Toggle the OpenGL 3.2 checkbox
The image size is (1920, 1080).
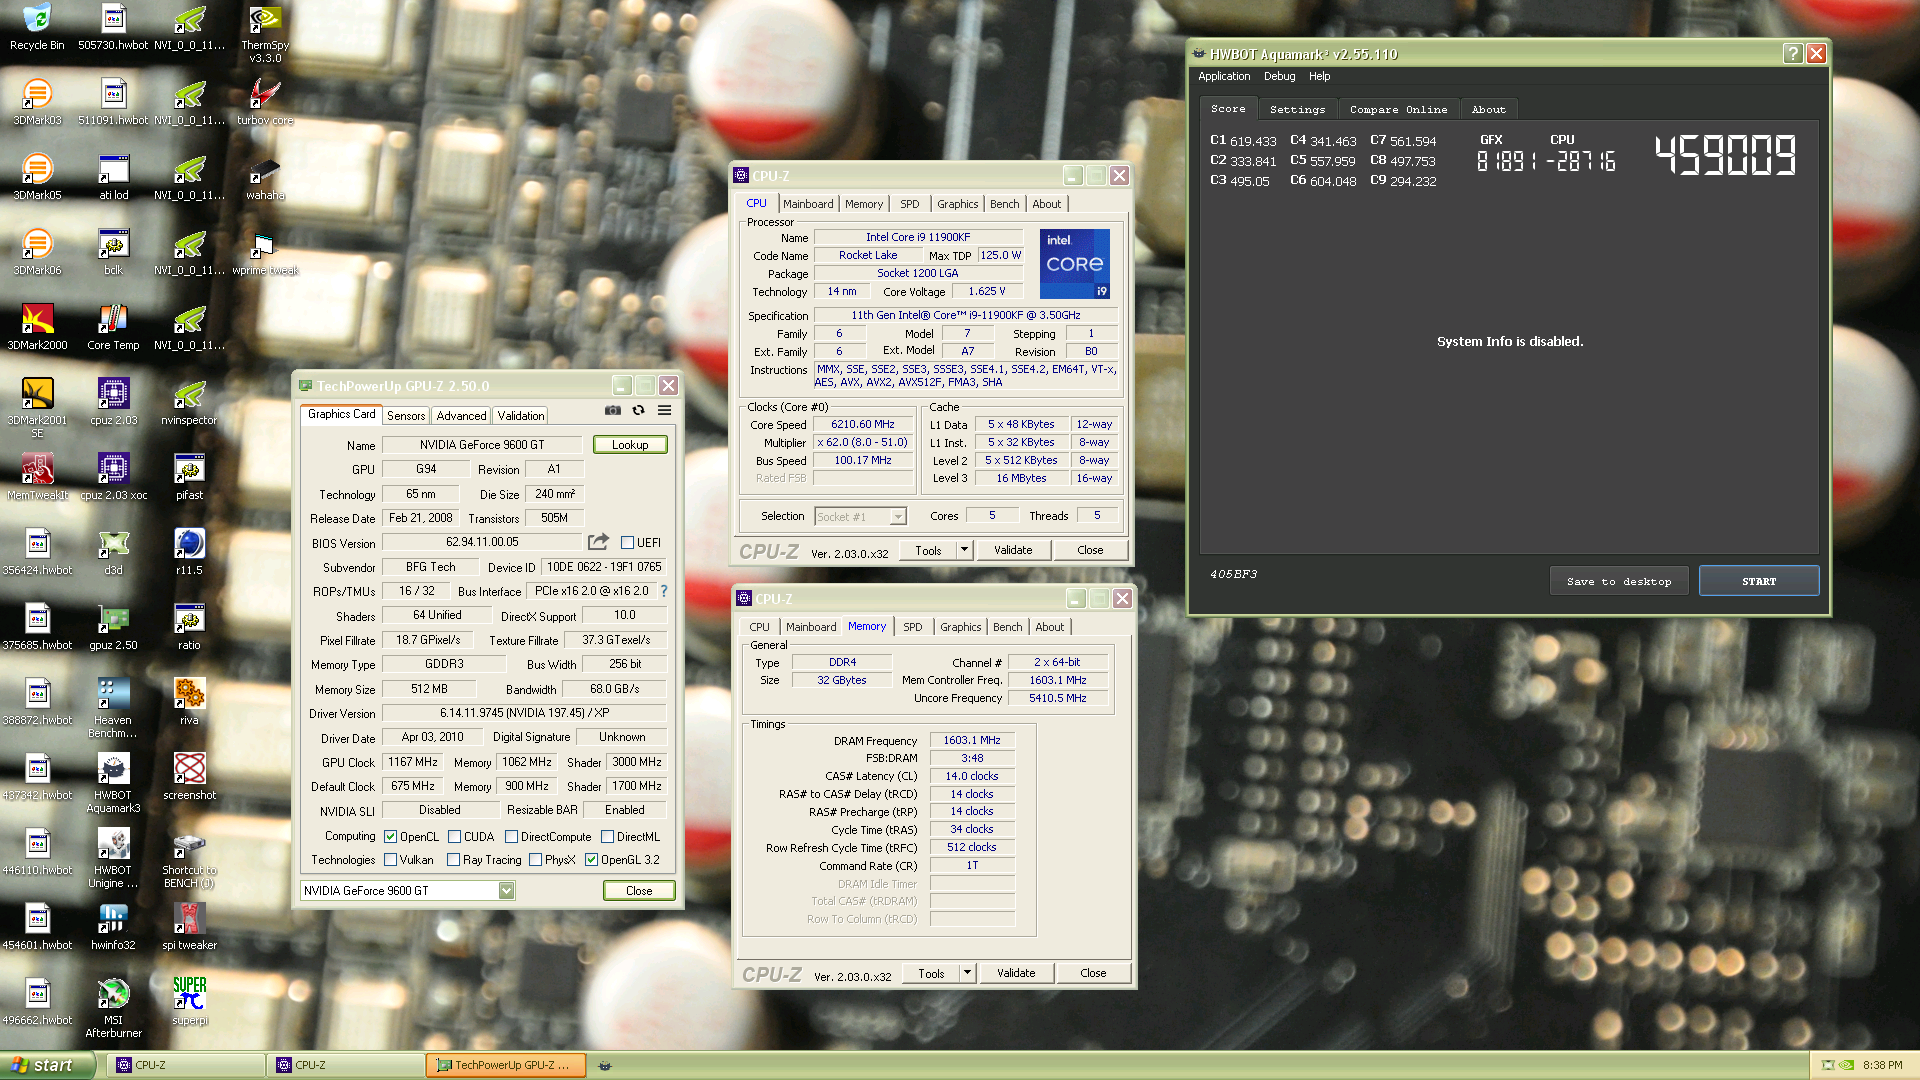pos(591,860)
